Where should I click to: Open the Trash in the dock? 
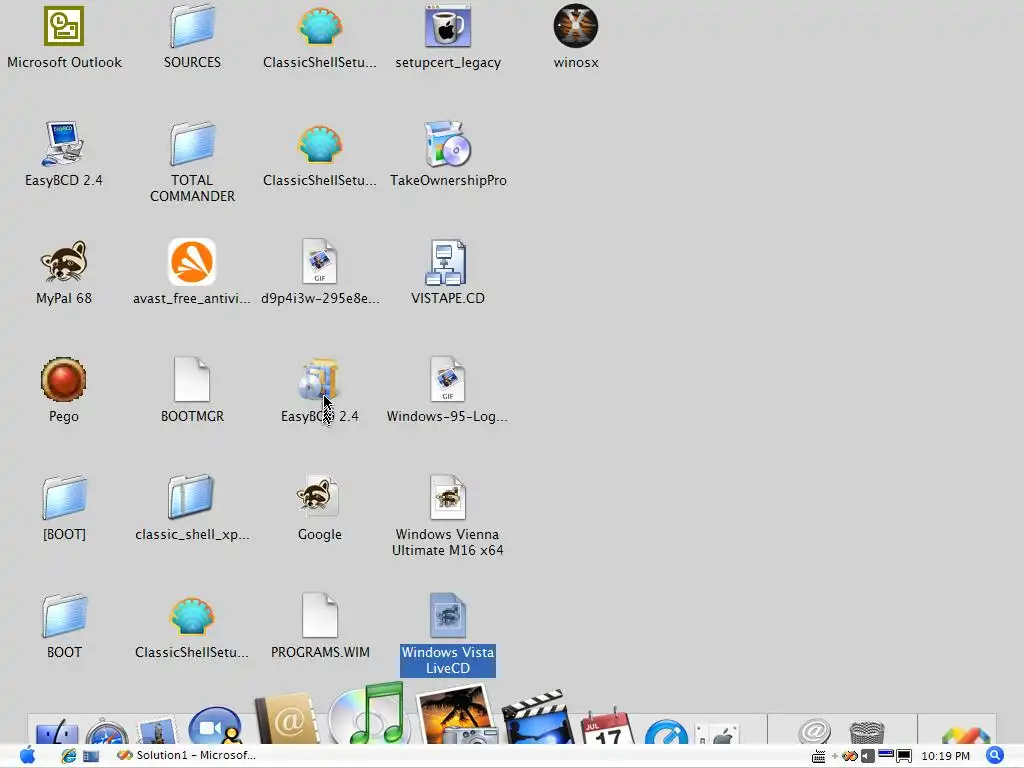867,733
